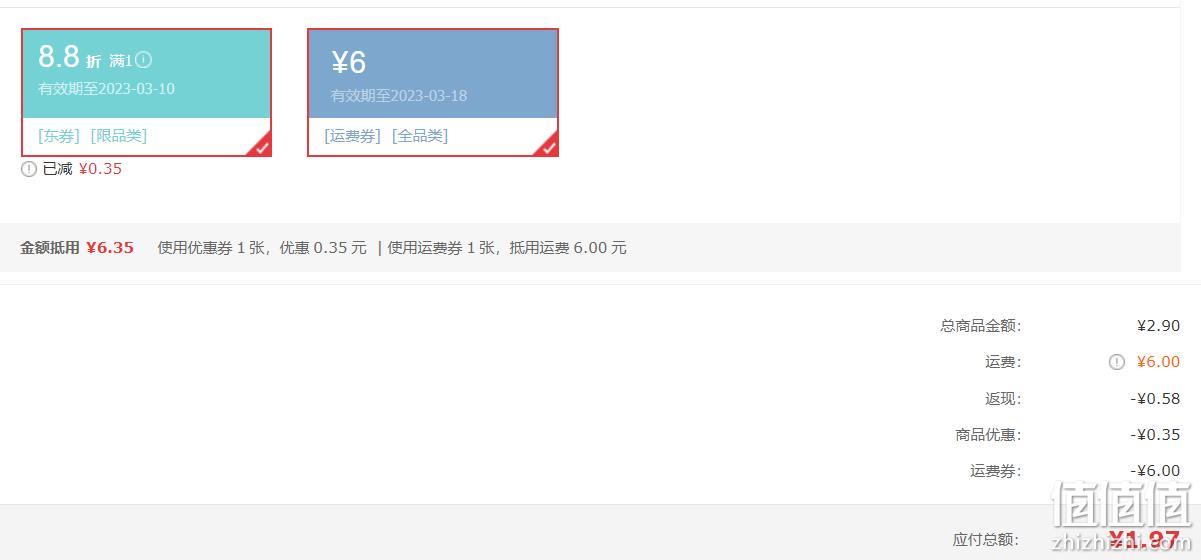Click the [运费券] label

353,135
